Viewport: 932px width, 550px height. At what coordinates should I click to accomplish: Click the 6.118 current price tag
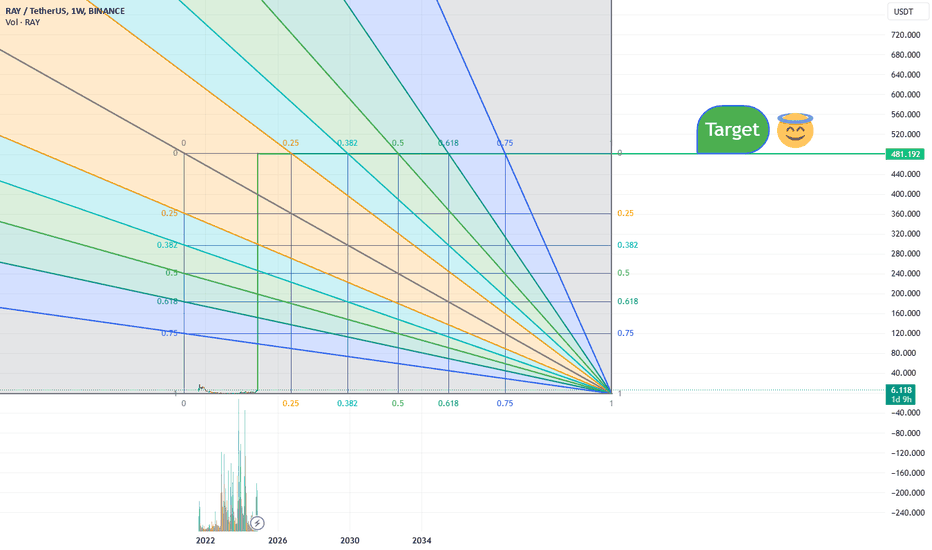tap(901, 390)
